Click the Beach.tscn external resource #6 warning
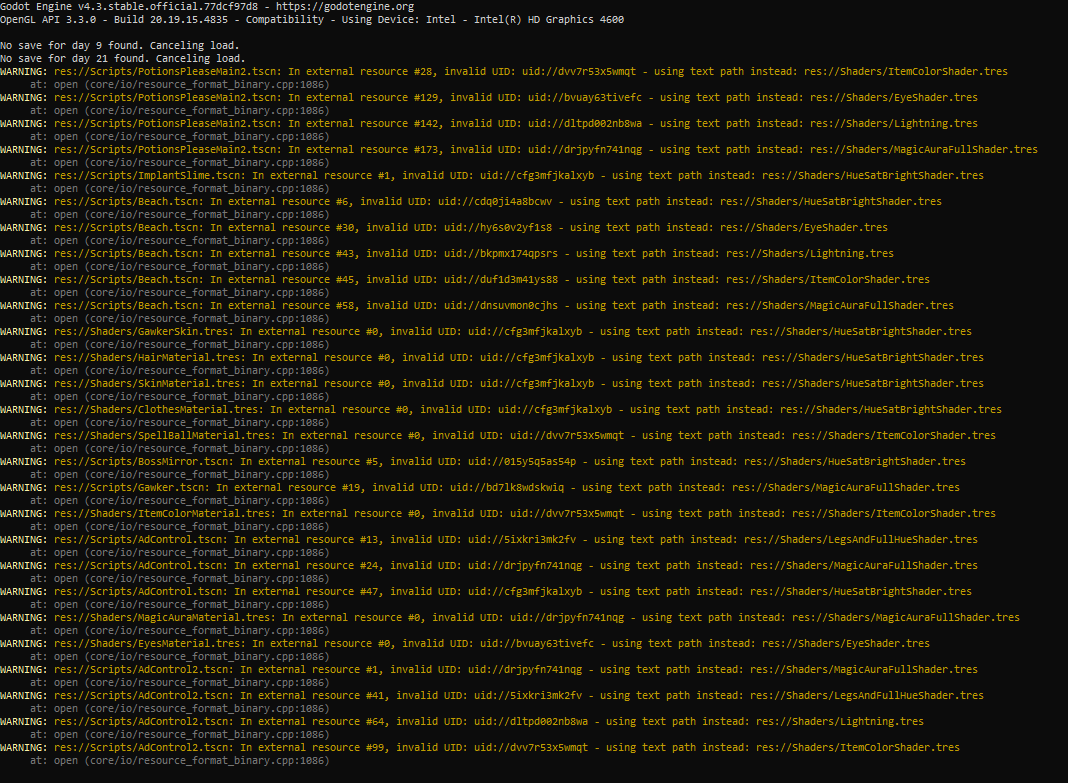 pos(471,202)
